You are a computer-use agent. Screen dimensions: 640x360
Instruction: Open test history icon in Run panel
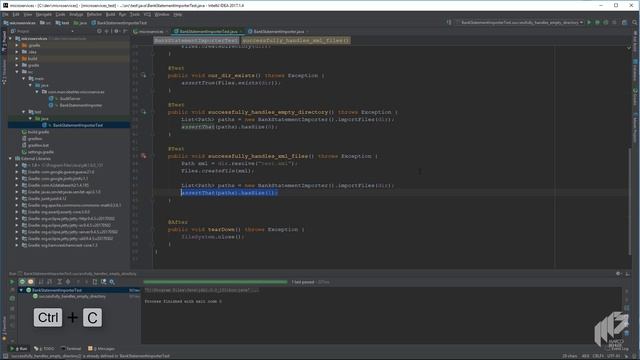click(104, 282)
